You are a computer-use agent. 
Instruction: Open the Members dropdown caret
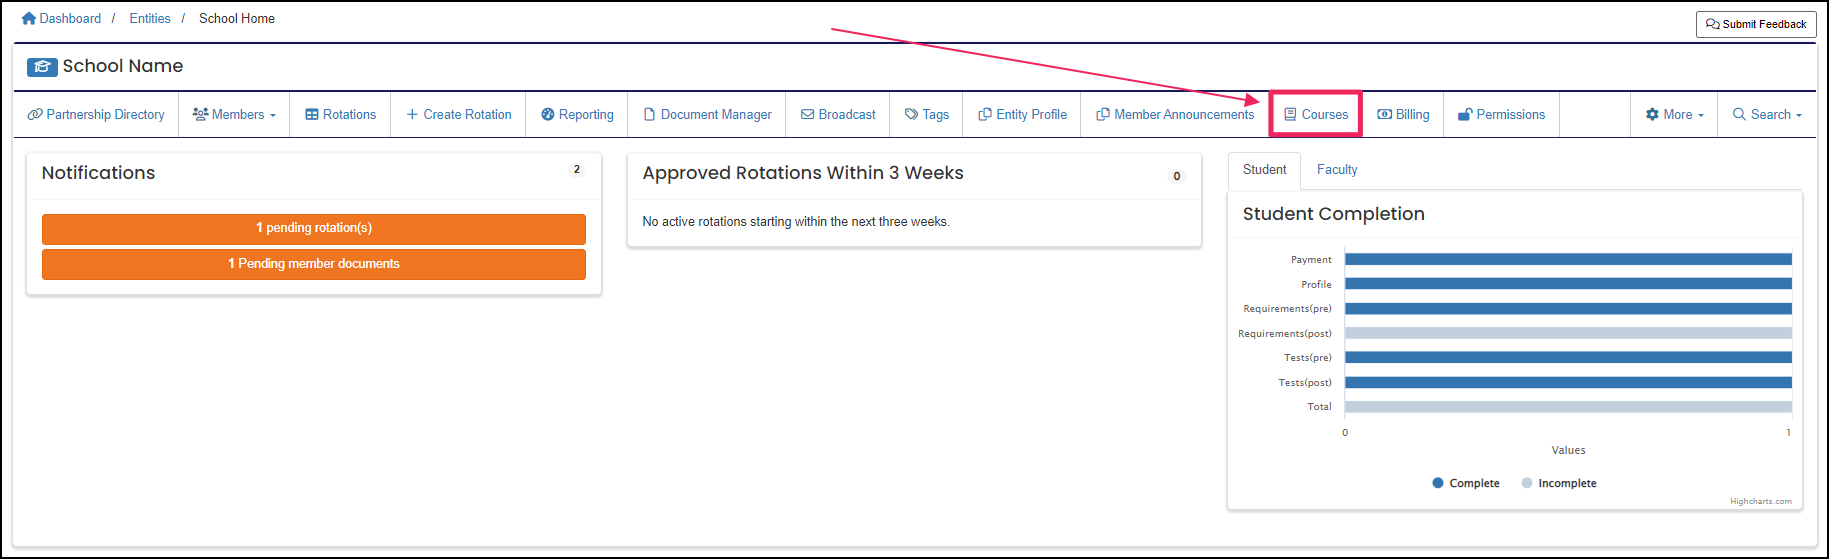(x=272, y=116)
